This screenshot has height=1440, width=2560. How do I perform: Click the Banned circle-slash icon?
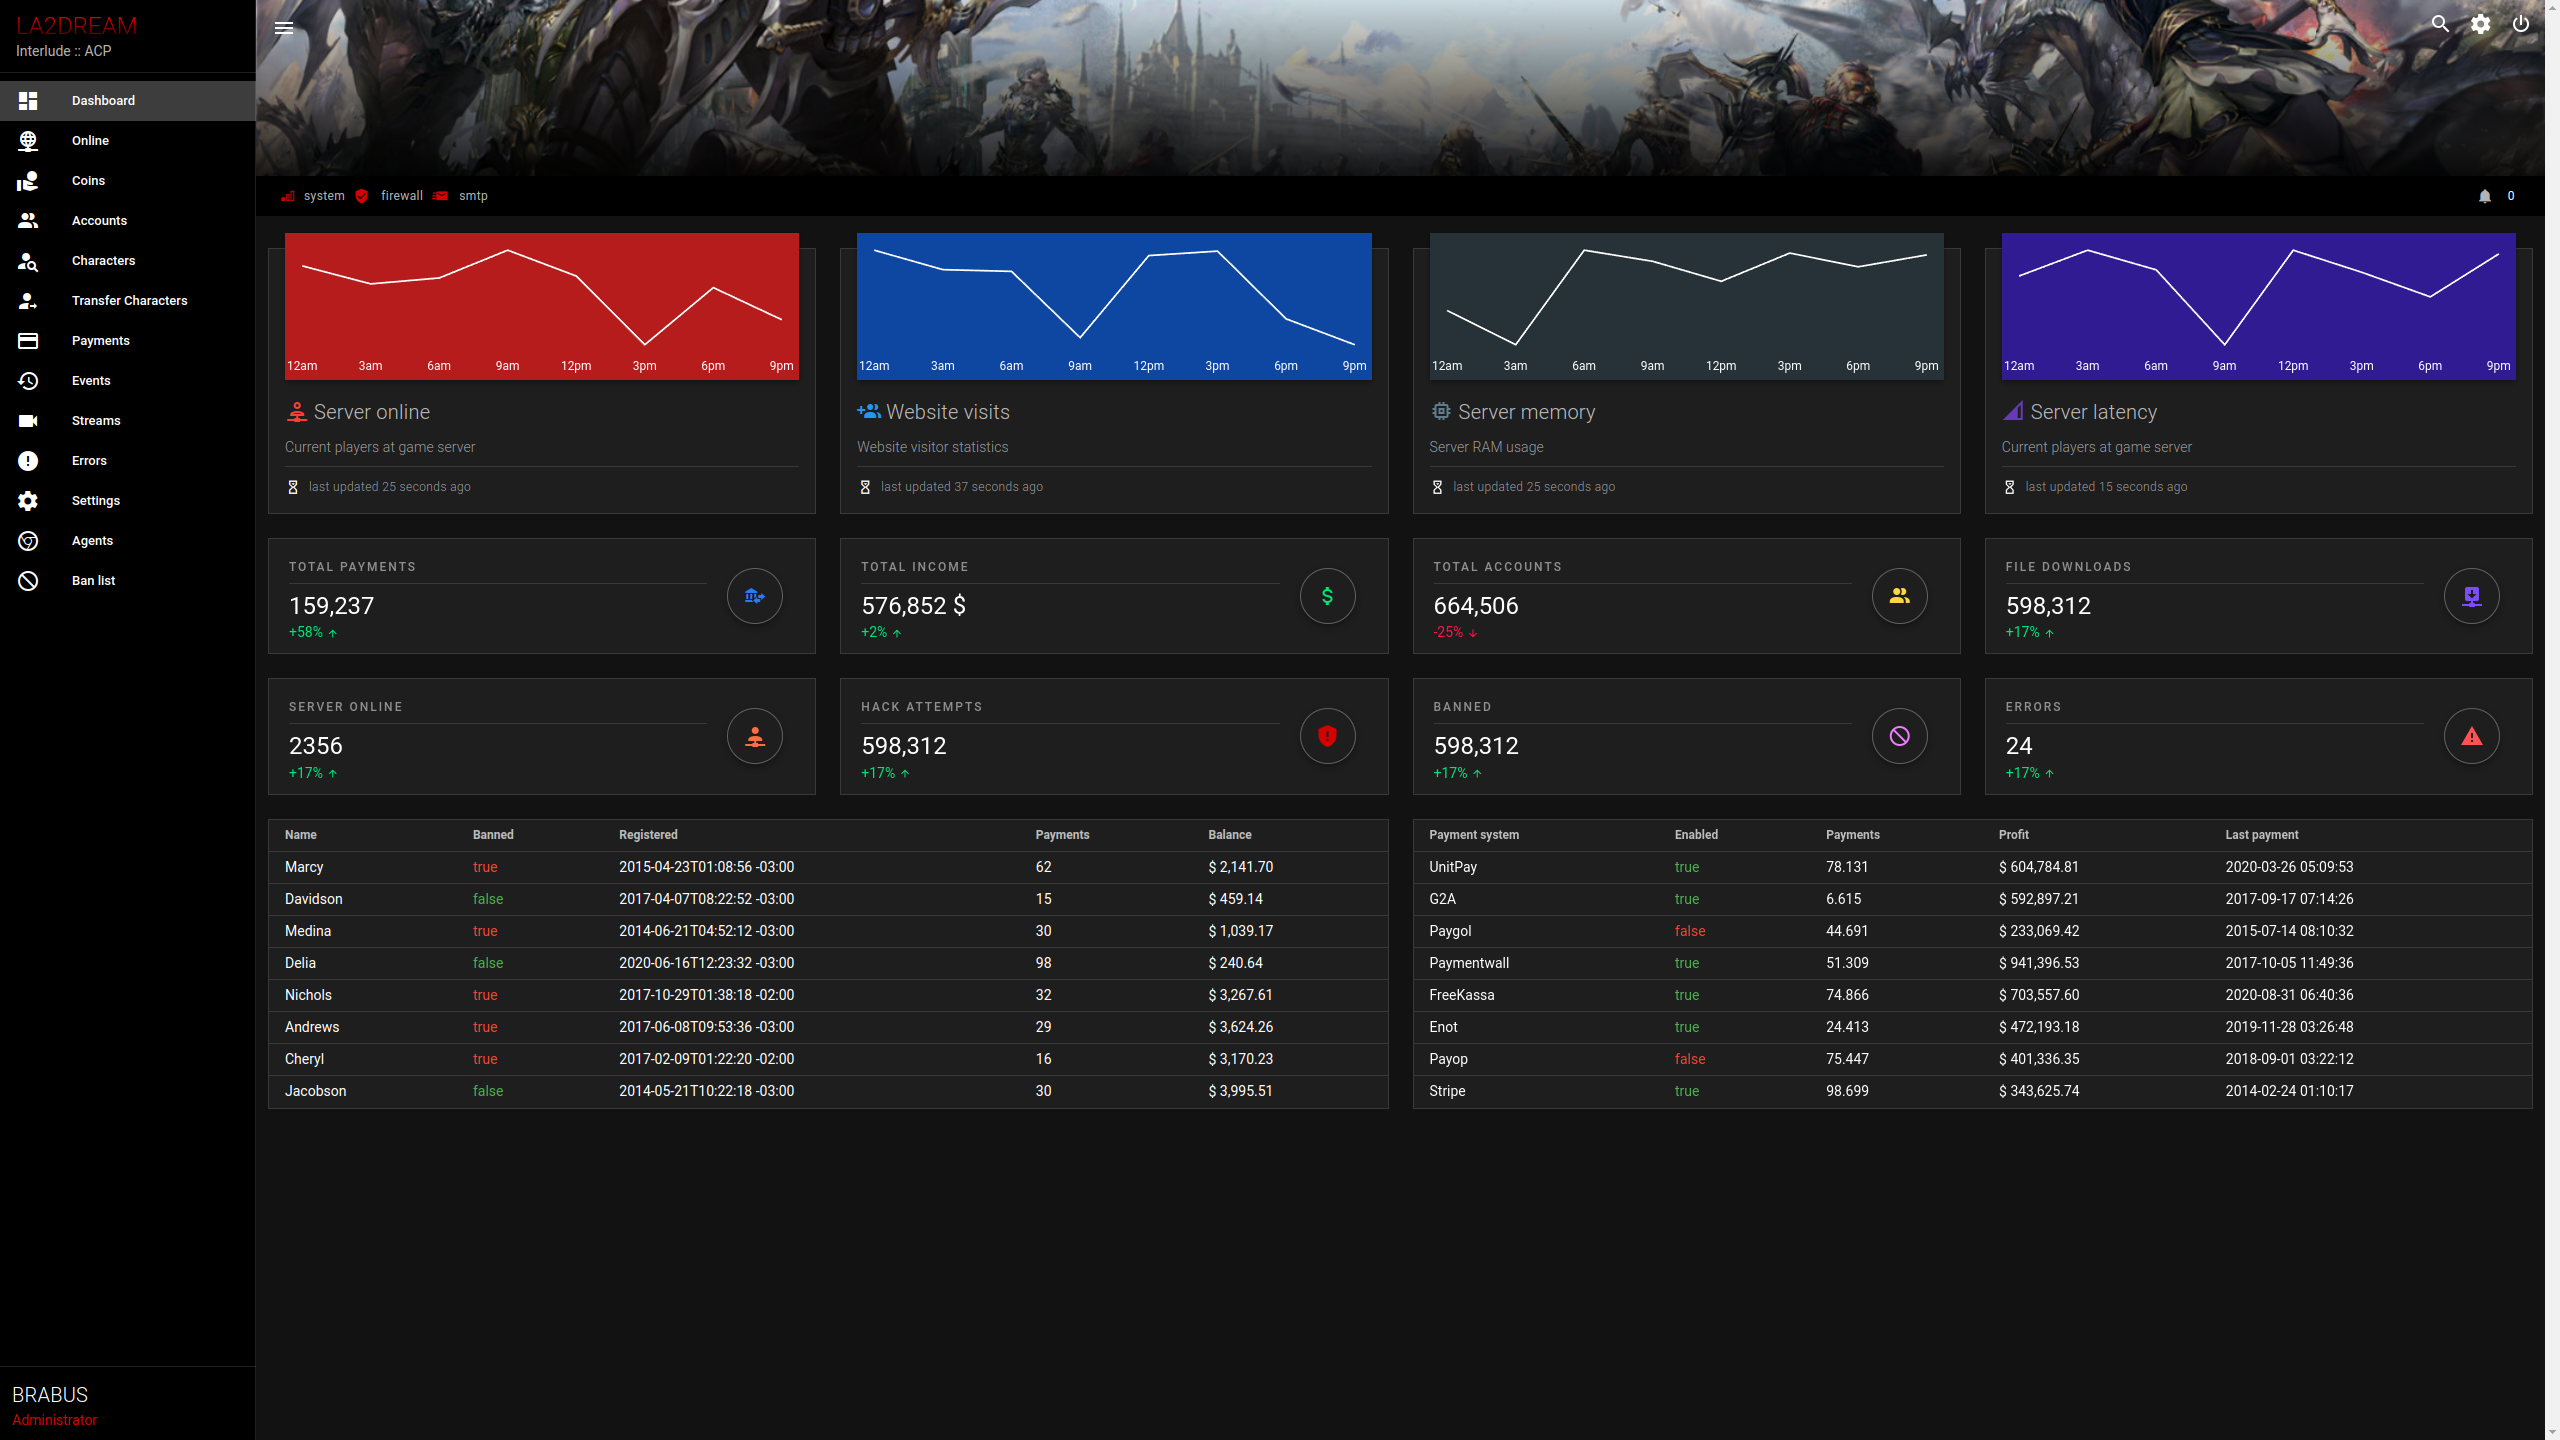point(1899,736)
